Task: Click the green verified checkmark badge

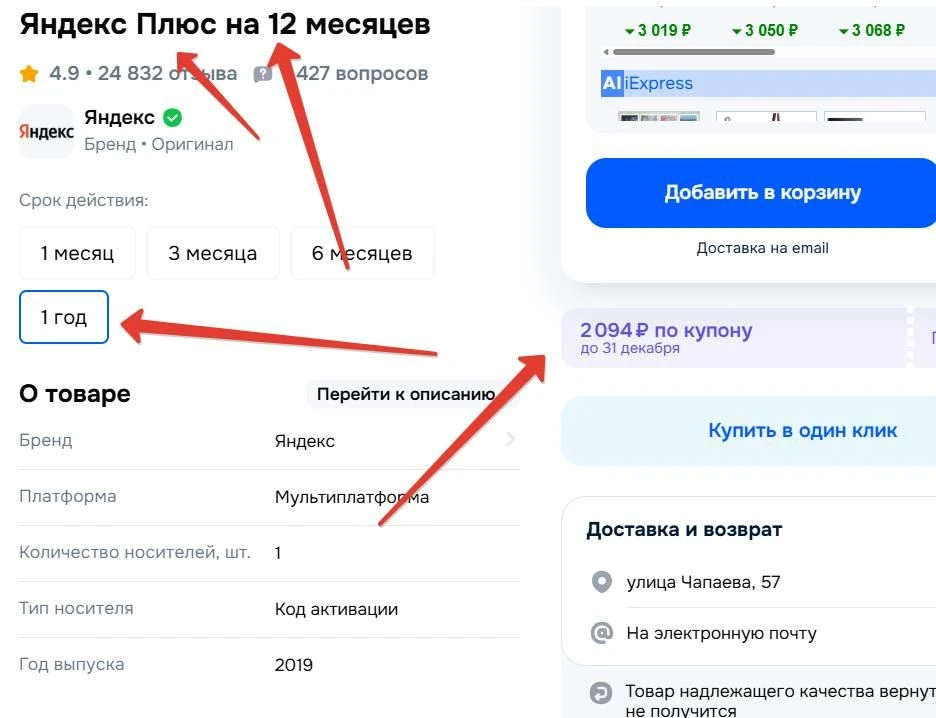Action: click(173, 118)
